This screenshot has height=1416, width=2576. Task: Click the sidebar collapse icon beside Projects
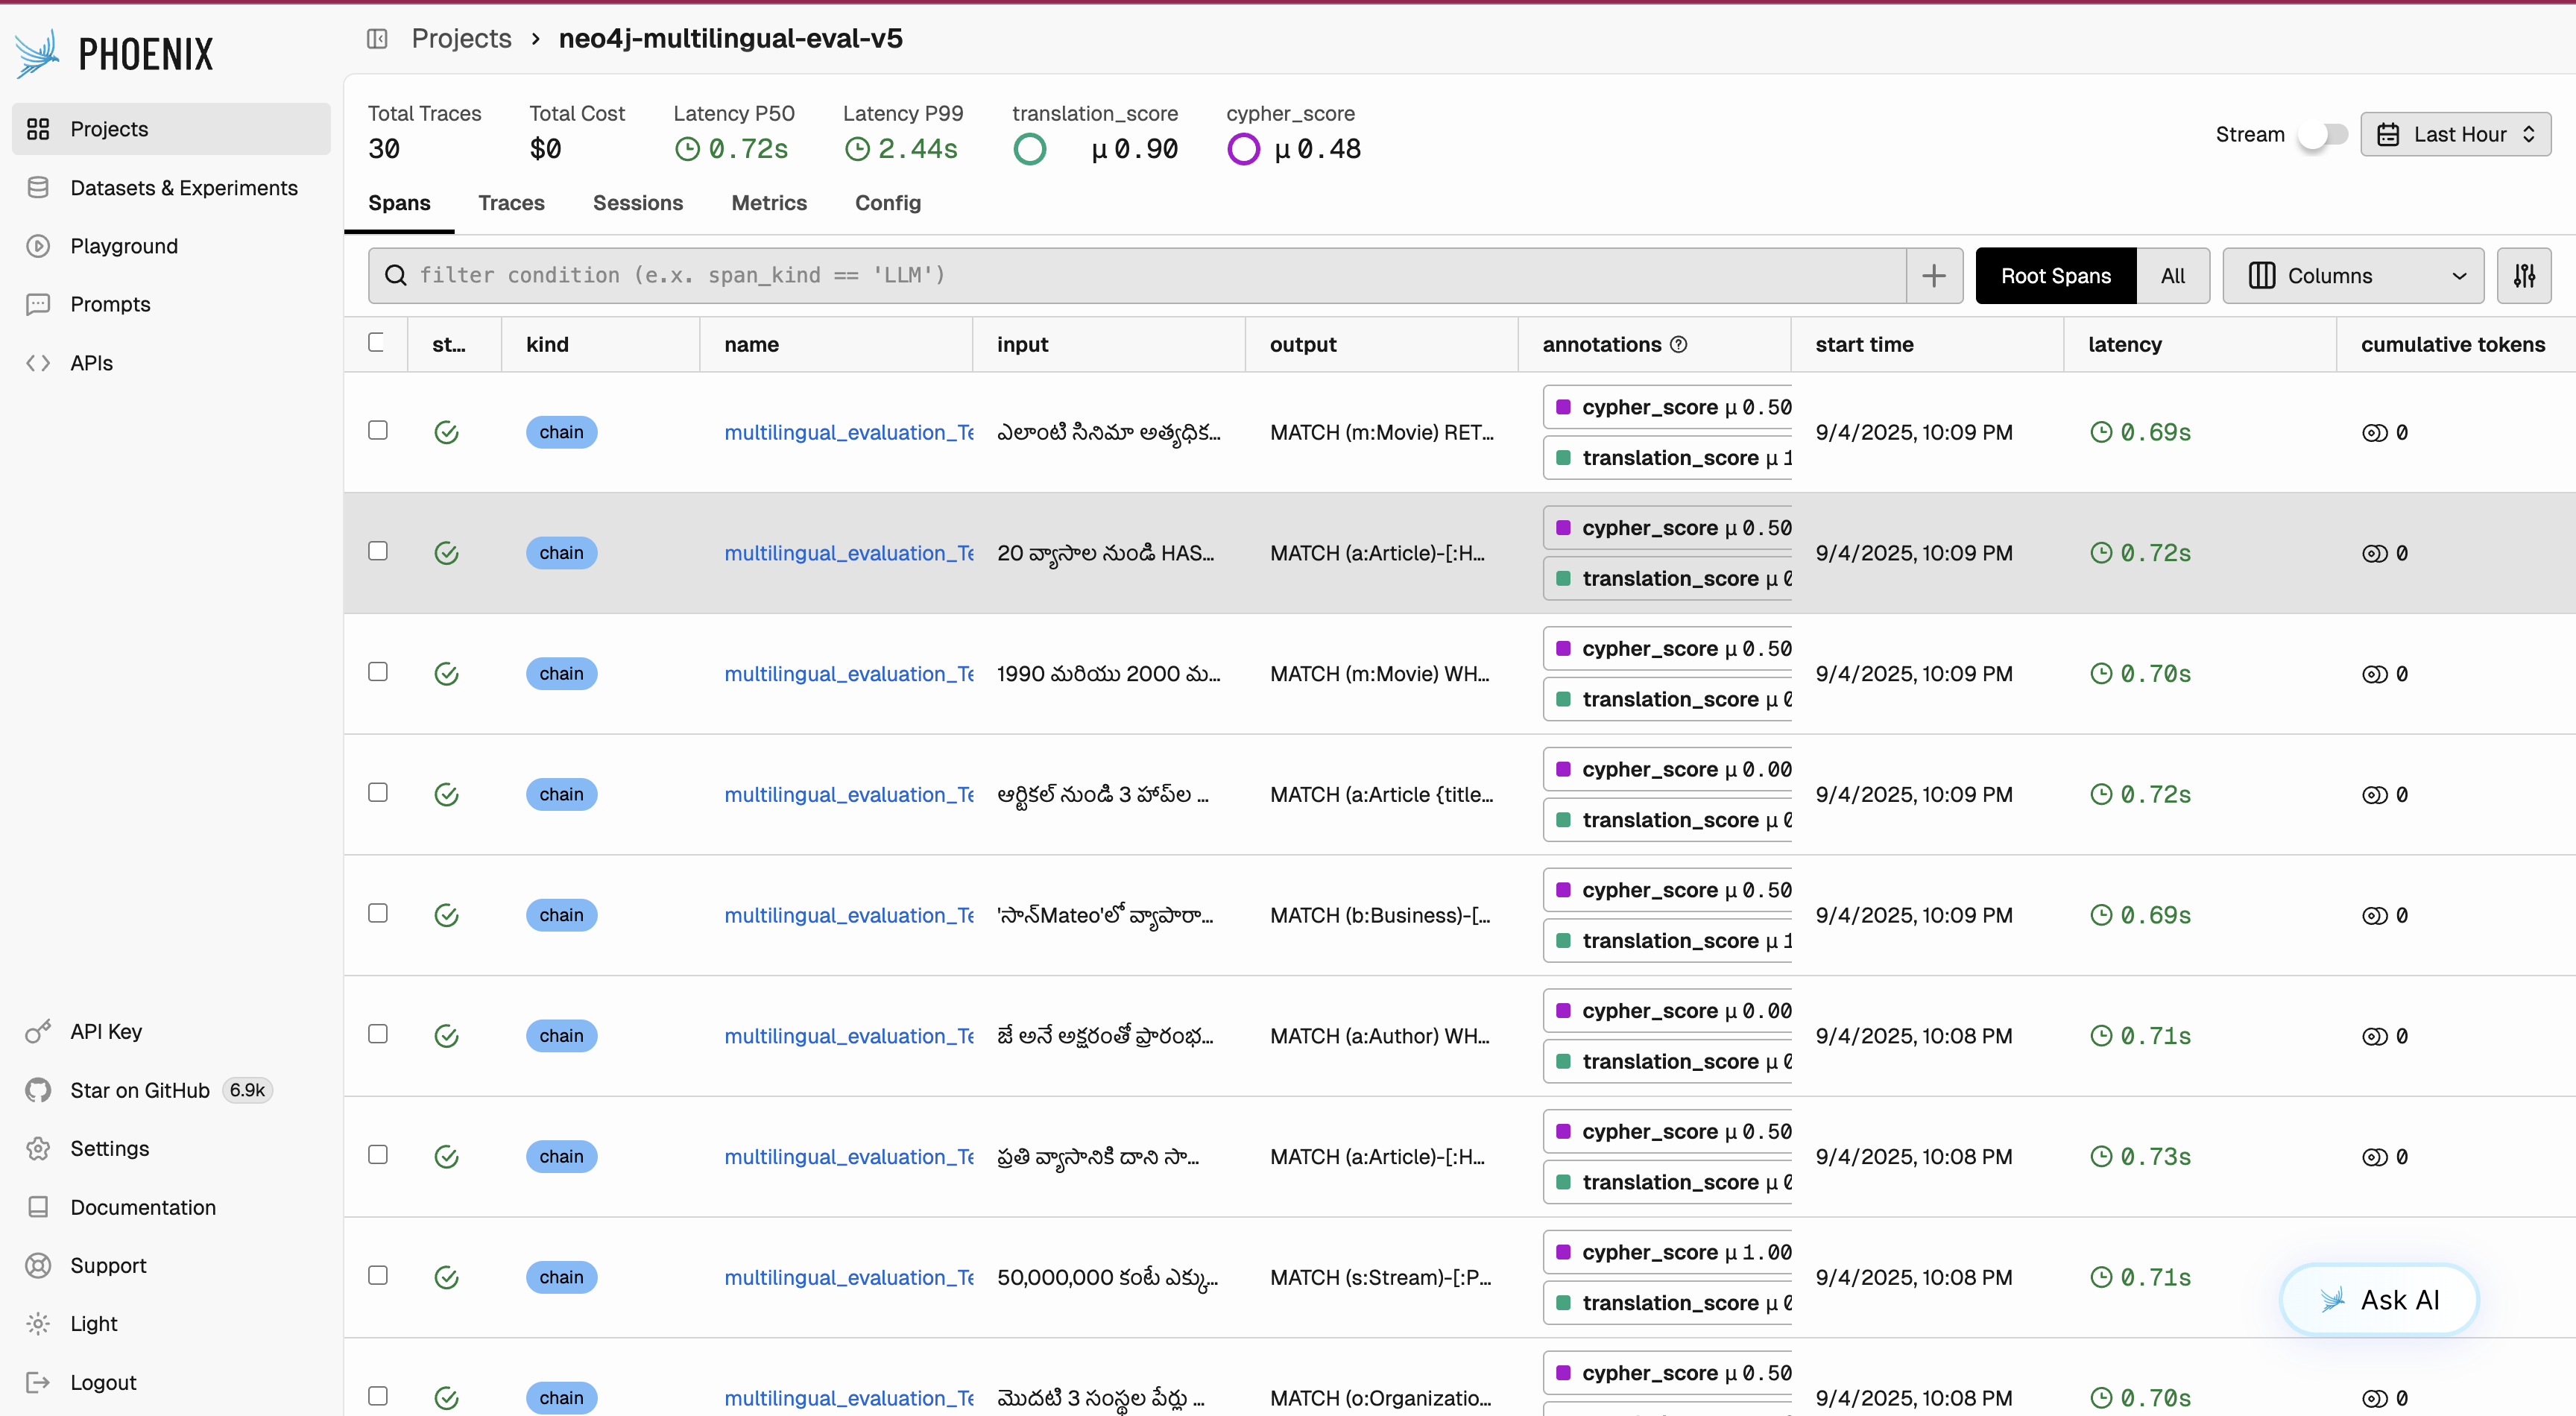pos(377,39)
